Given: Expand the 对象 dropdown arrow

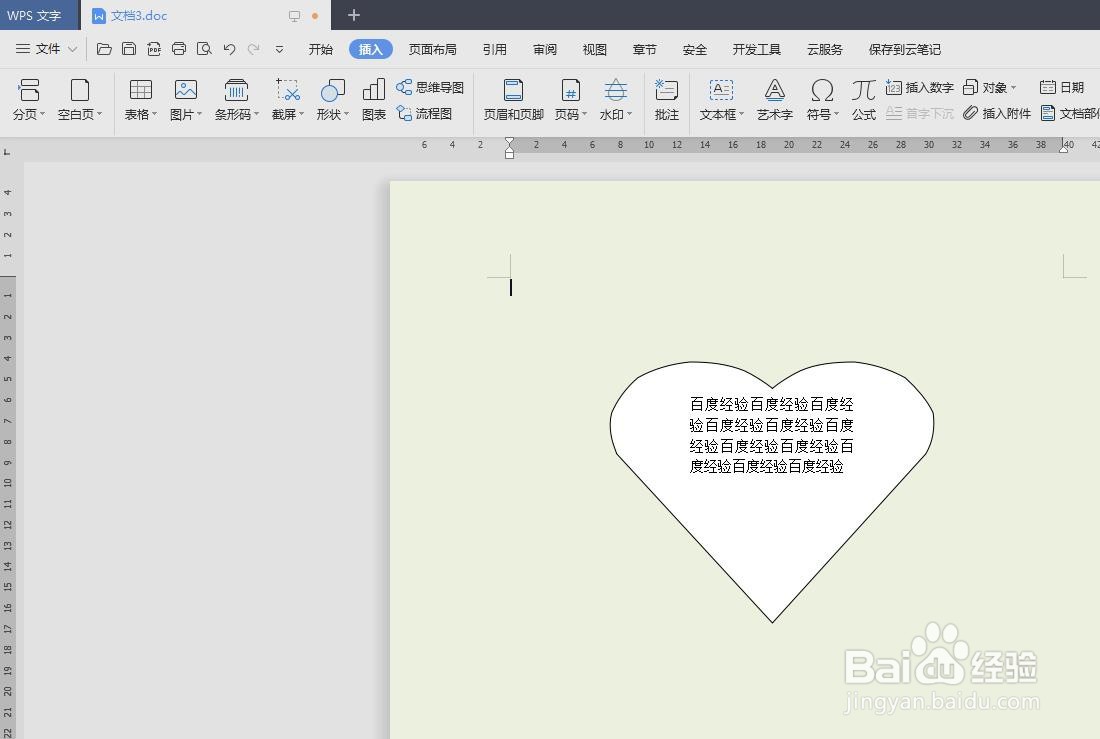Looking at the screenshot, I should (1014, 88).
